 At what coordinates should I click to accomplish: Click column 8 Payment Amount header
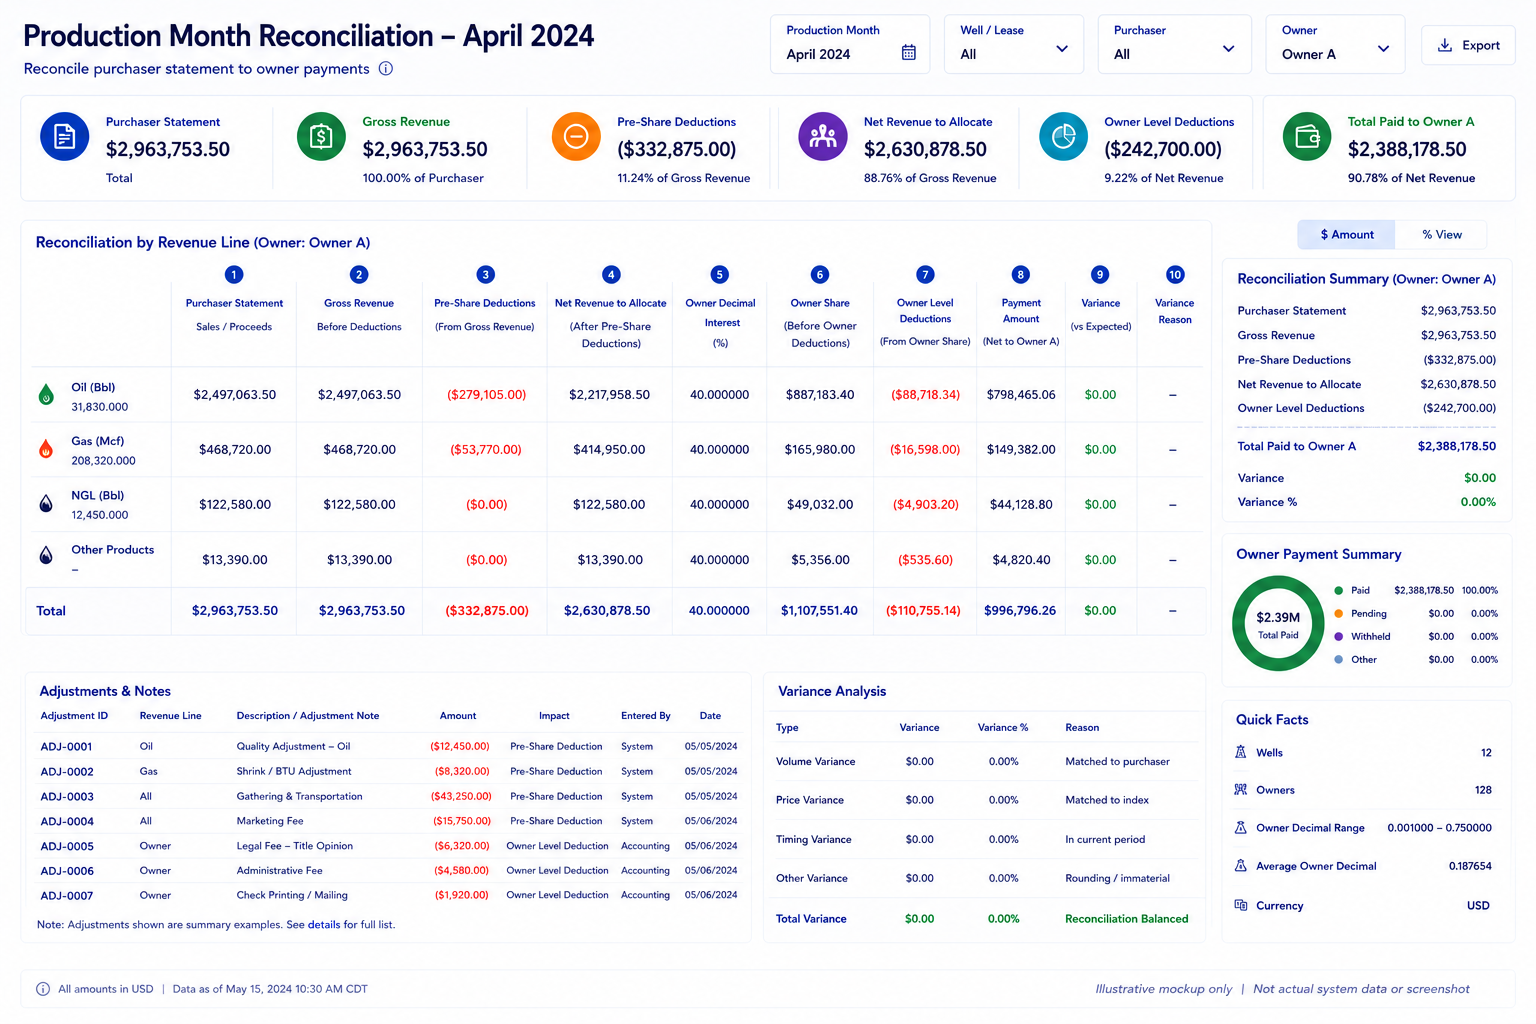point(1020,311)
